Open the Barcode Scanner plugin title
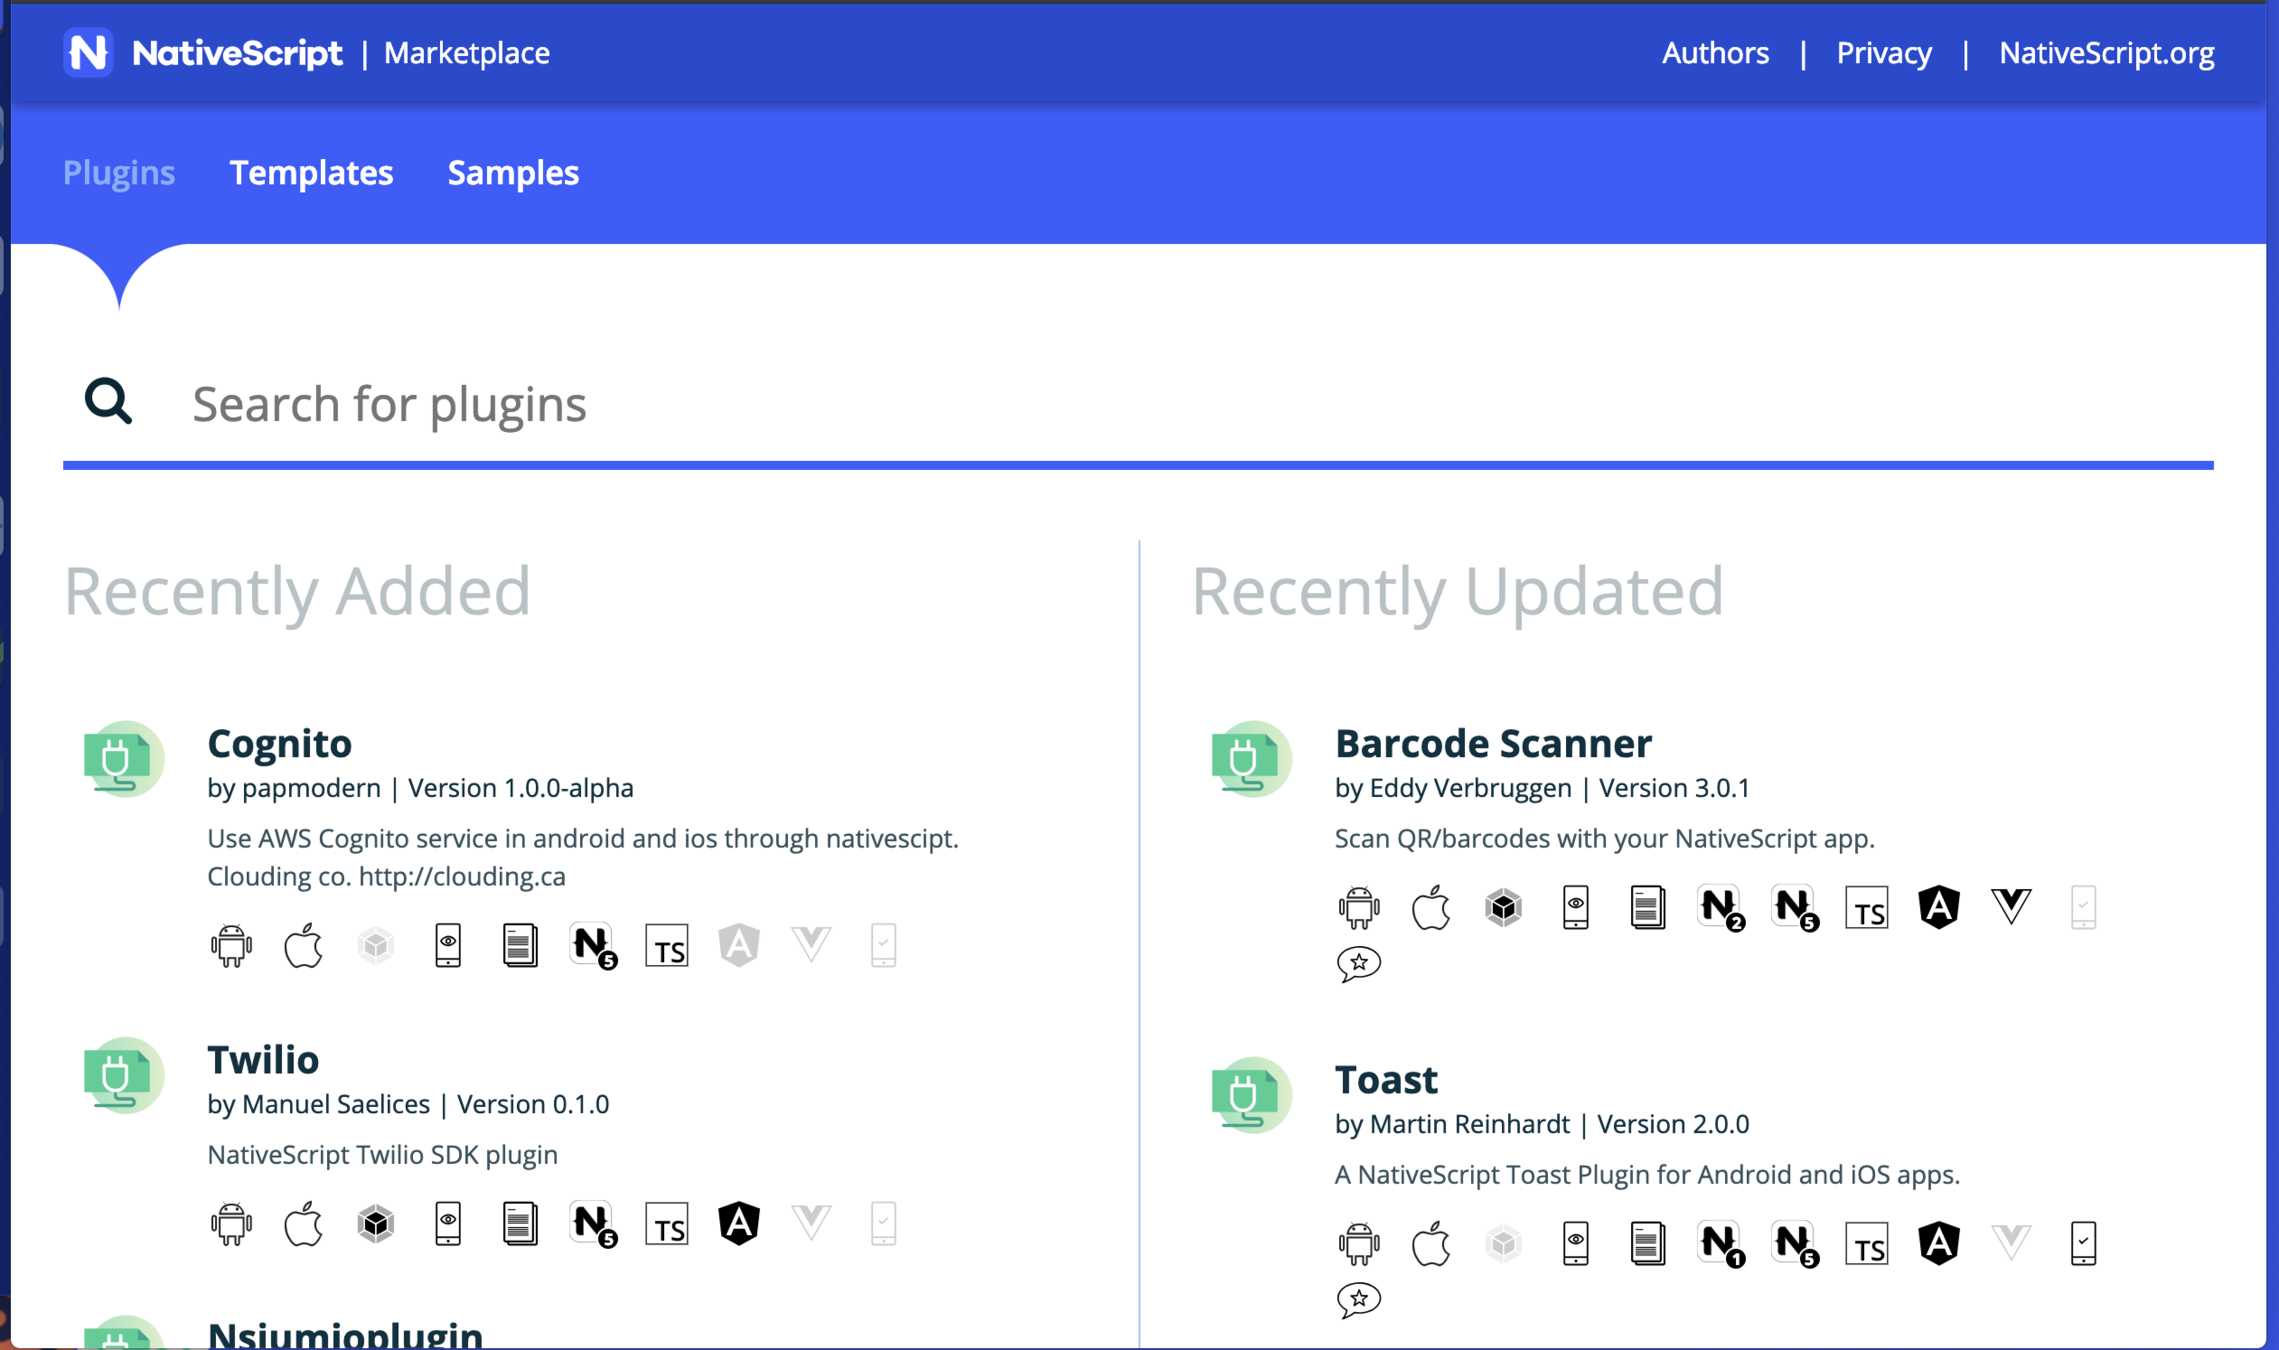The image size is (2279, 1350). pos(1492,743)
